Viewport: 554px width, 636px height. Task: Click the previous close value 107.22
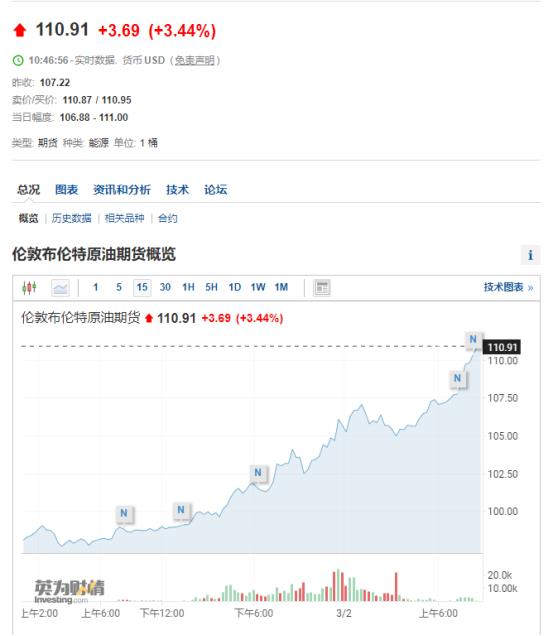click(55, 83)
